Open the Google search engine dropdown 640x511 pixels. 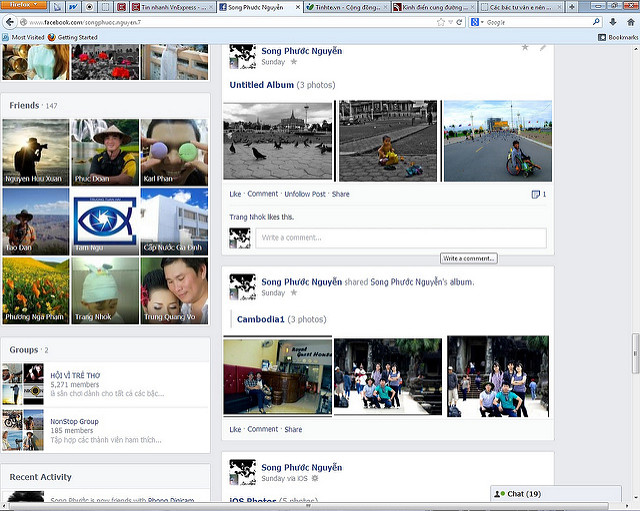[476, 22]
